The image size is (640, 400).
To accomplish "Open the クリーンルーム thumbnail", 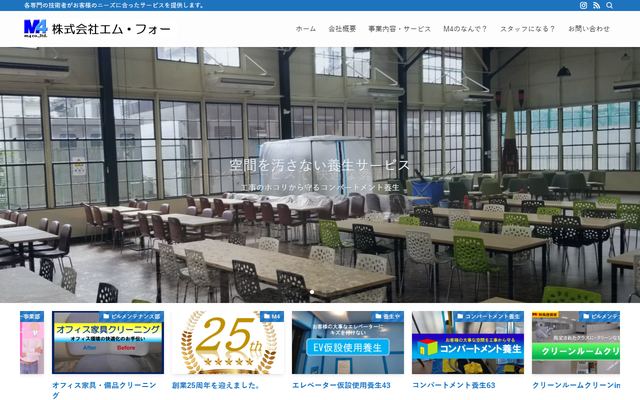I will coord(576,342).
